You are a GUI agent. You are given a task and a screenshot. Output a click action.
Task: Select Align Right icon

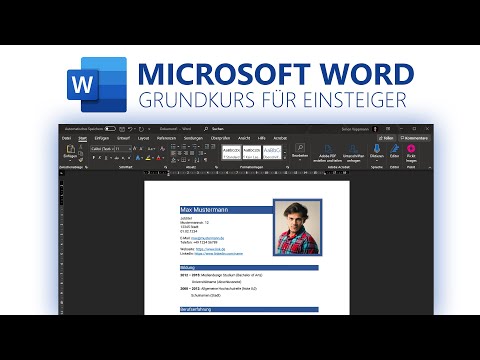tap(186, 153)
